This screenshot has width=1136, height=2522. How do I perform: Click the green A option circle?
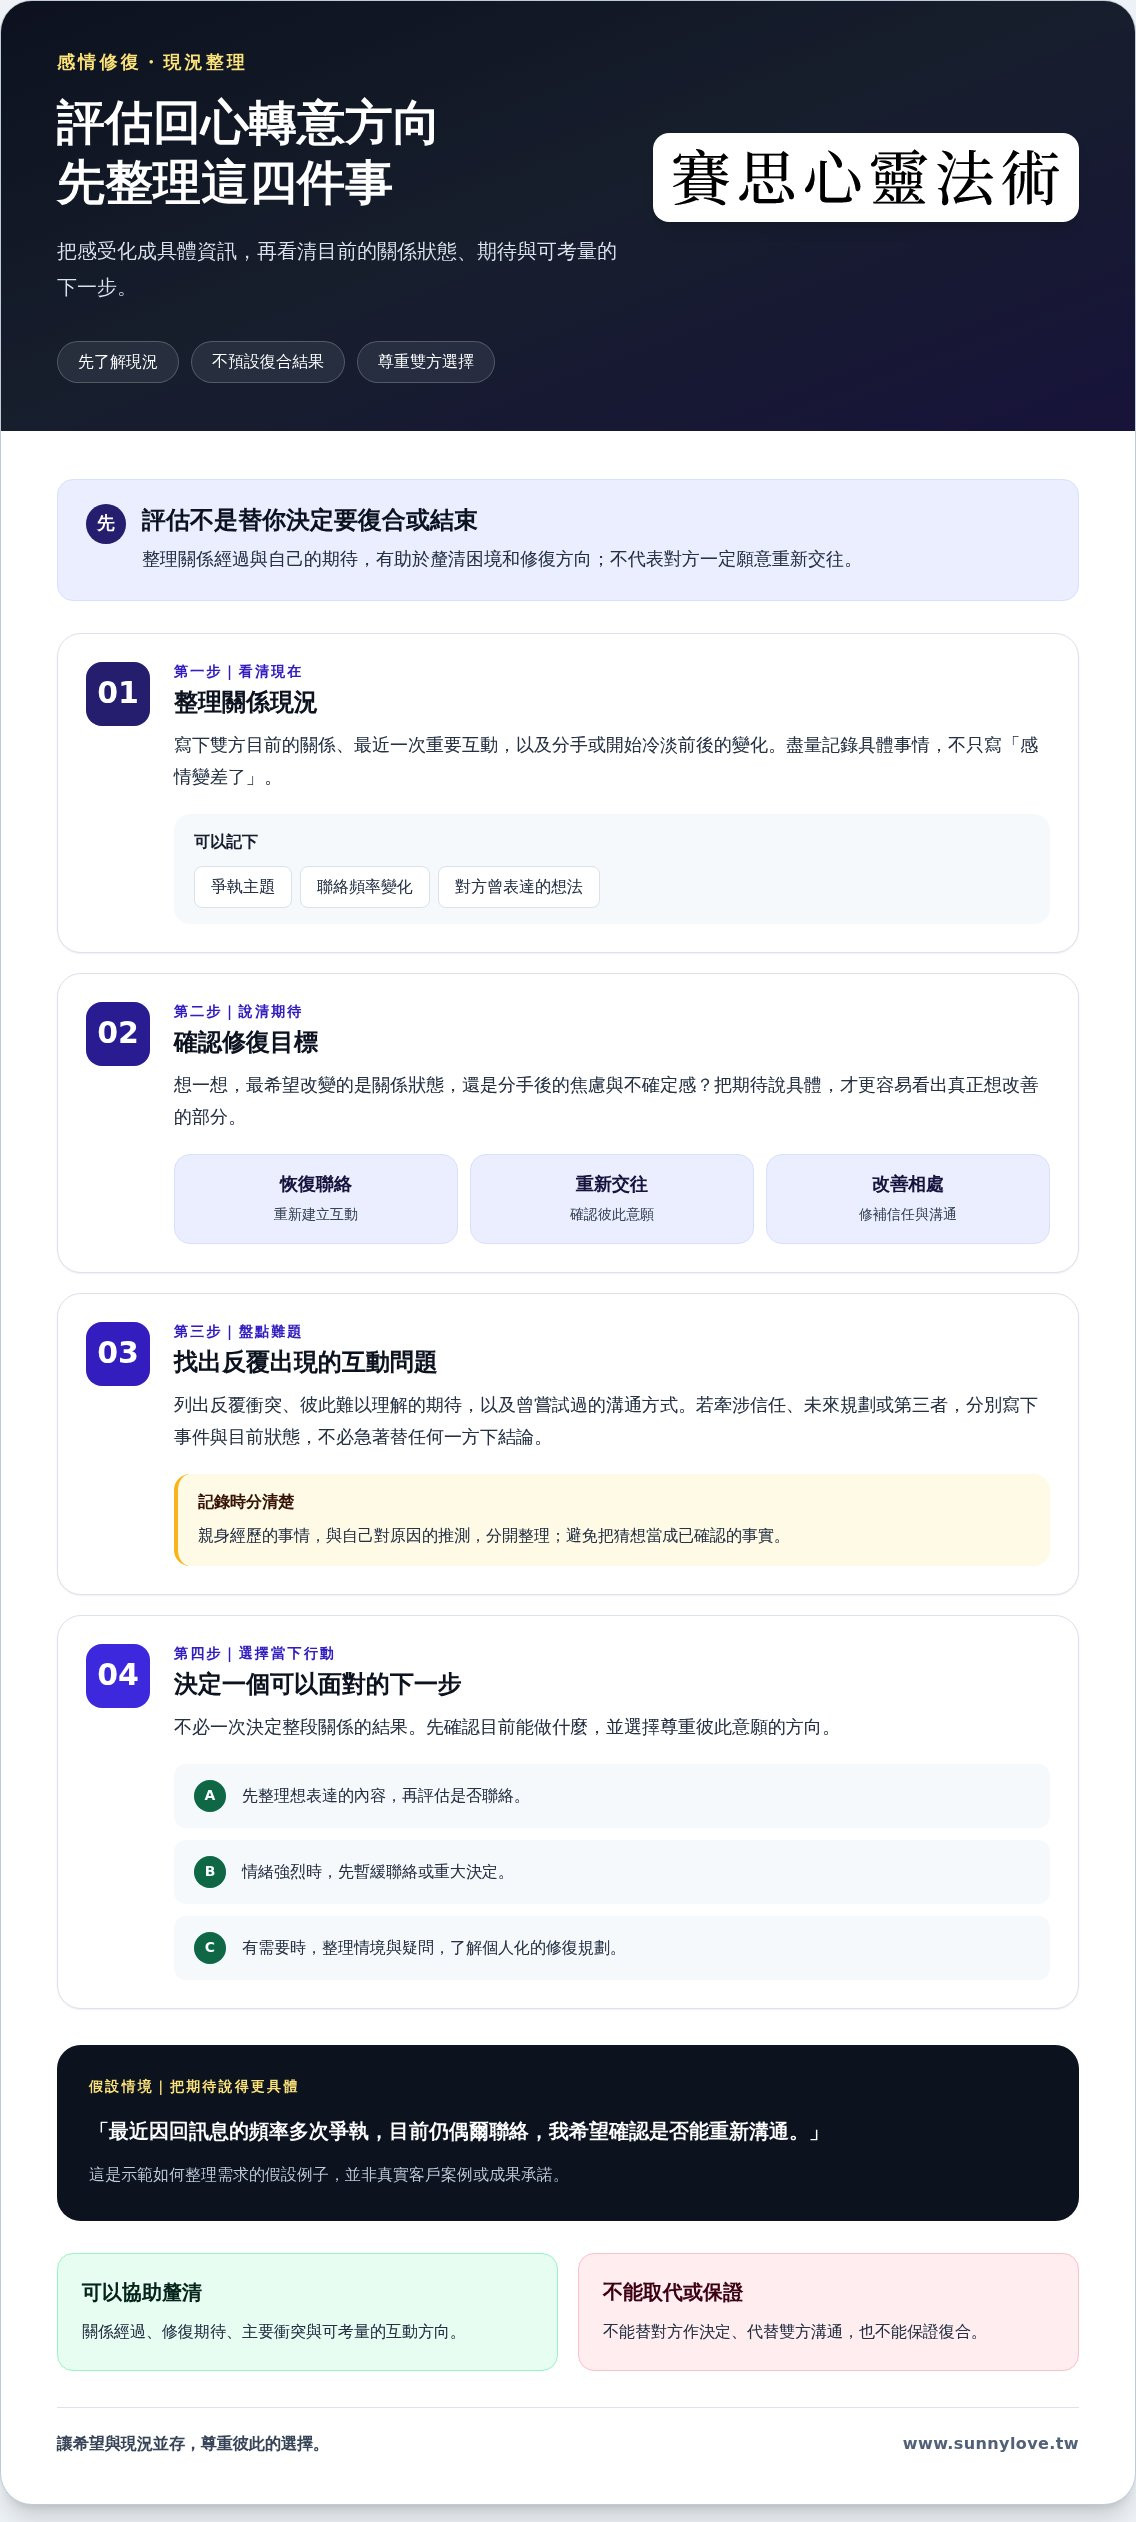point(210,1796)
